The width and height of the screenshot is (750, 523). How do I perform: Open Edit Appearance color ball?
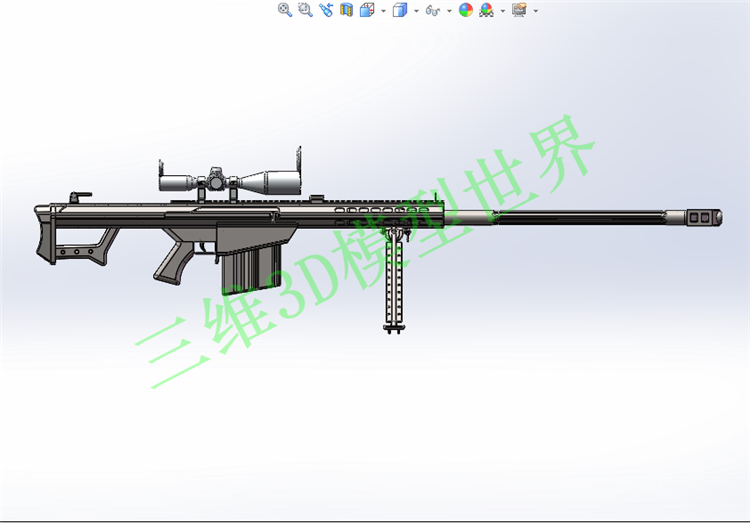[x=465, y=10]
